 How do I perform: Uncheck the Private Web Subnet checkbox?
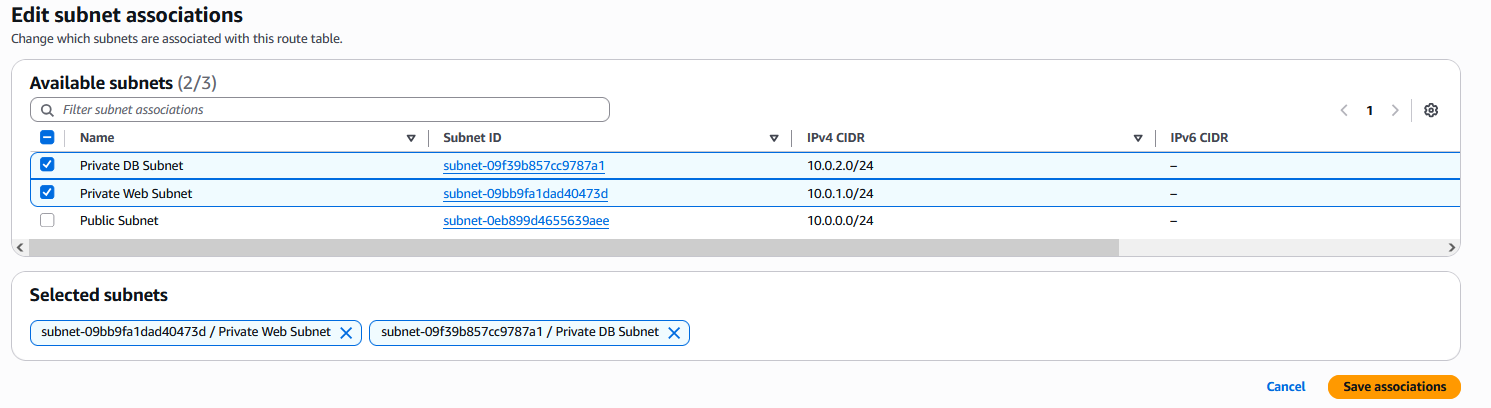(47, 193)
